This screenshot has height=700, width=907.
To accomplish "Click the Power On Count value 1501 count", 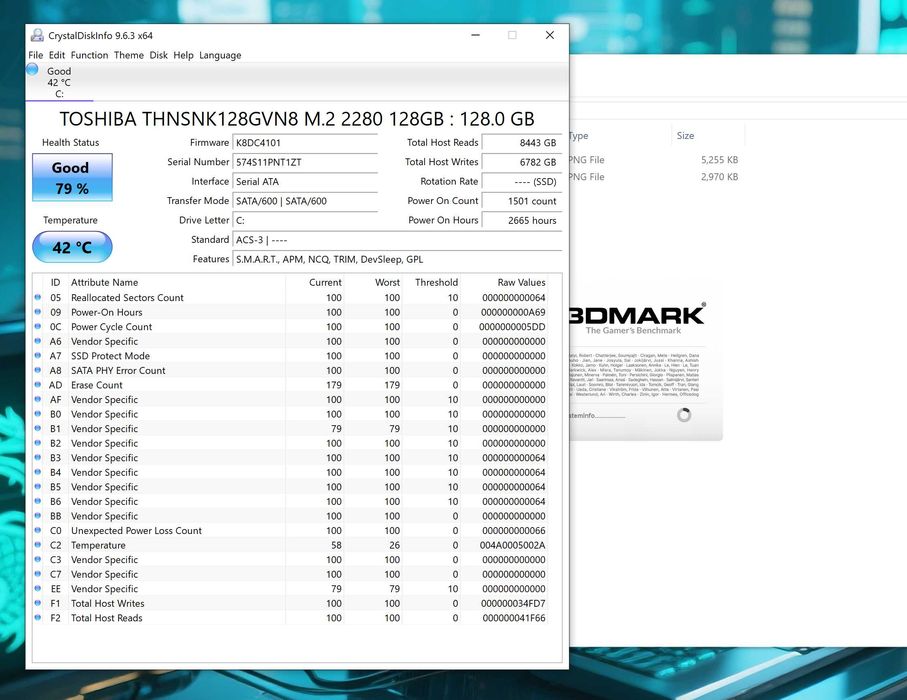I will 522,201.
